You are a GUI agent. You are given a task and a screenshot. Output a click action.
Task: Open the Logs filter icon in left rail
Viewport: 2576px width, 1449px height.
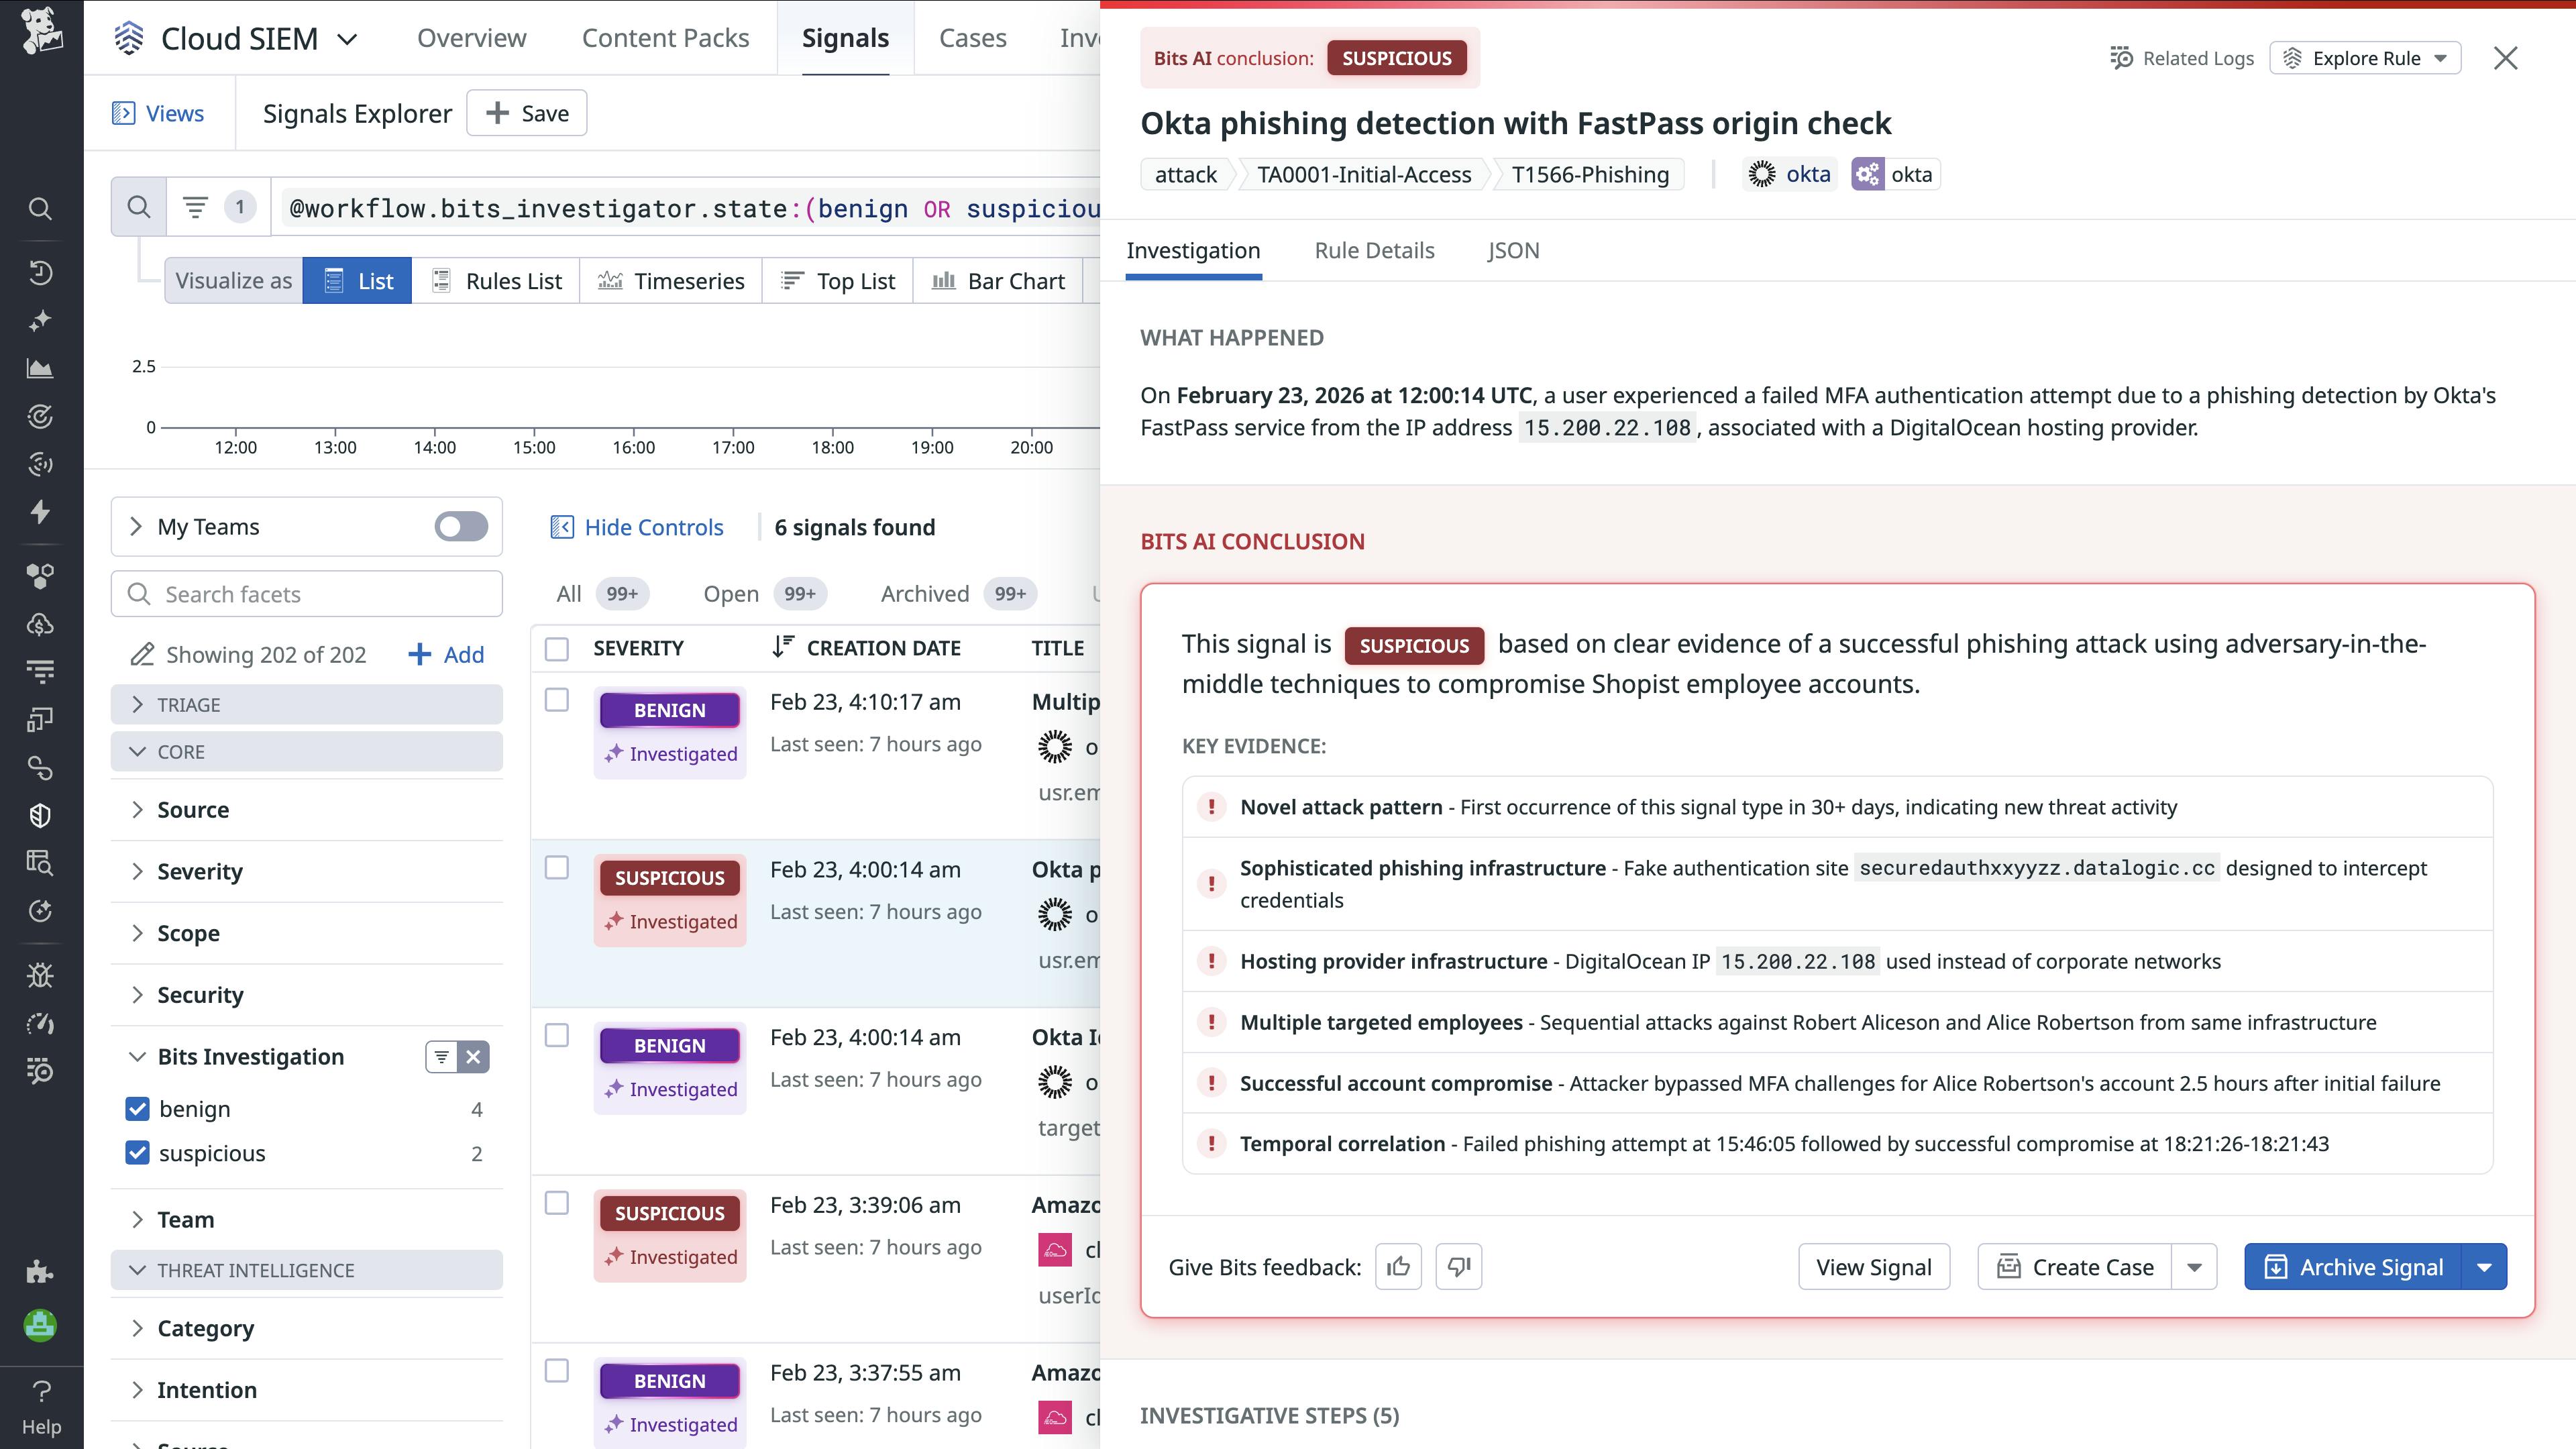[40, 671]
